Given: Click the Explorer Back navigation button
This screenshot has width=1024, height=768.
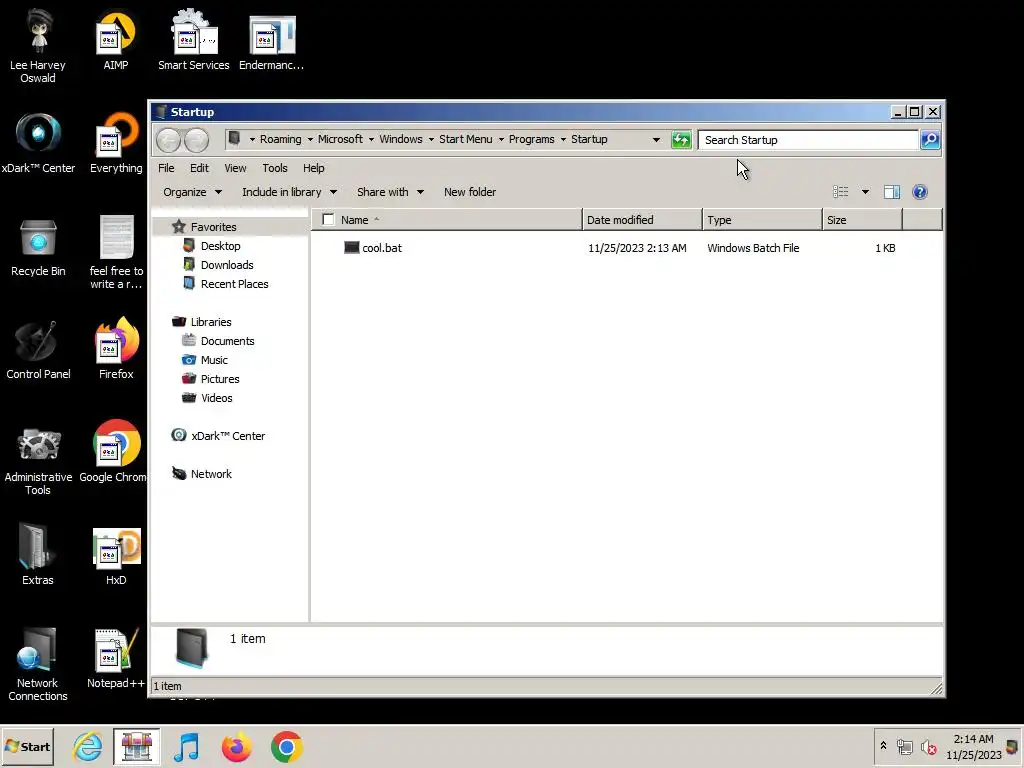Looking at the screenshot, I should 168,140.
